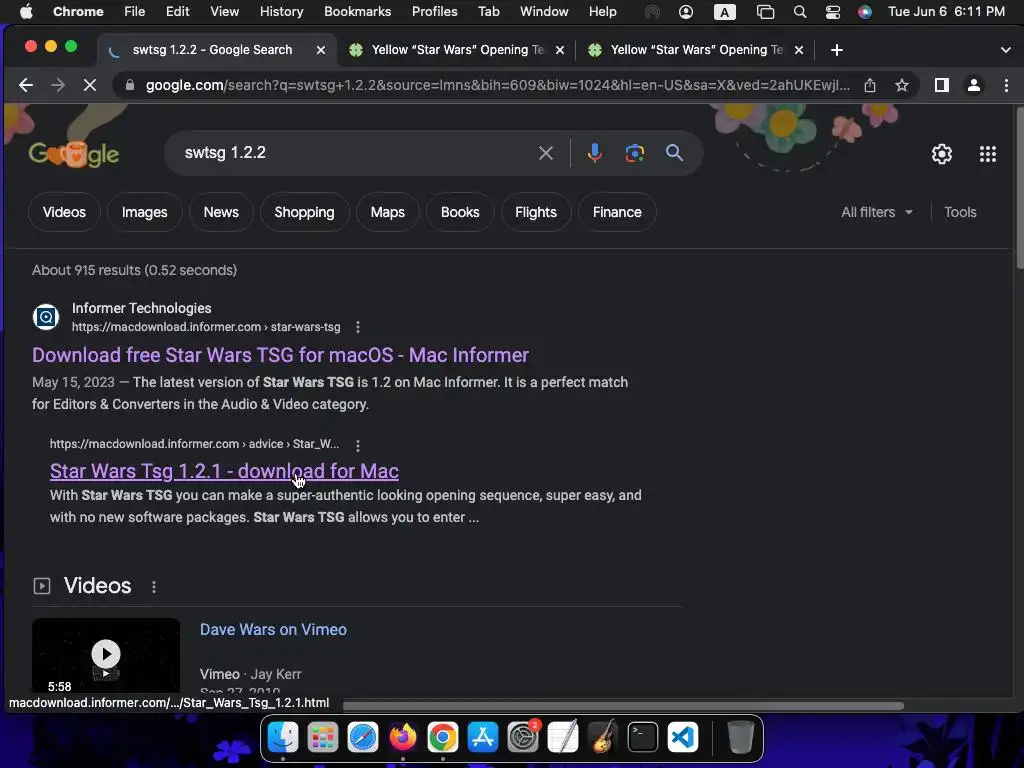
Task: Open System Settings from the dock
Action: (x=523, y=738)
